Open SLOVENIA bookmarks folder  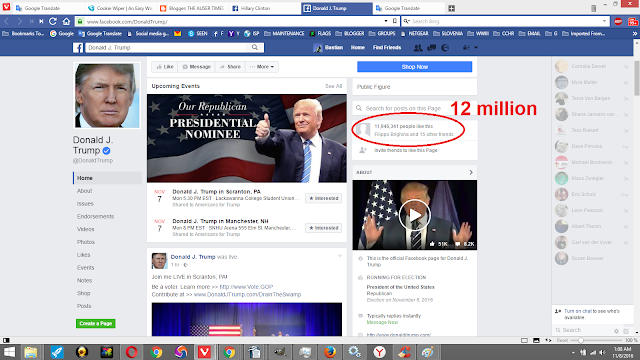pyautogui.click(x=448, y=33)
